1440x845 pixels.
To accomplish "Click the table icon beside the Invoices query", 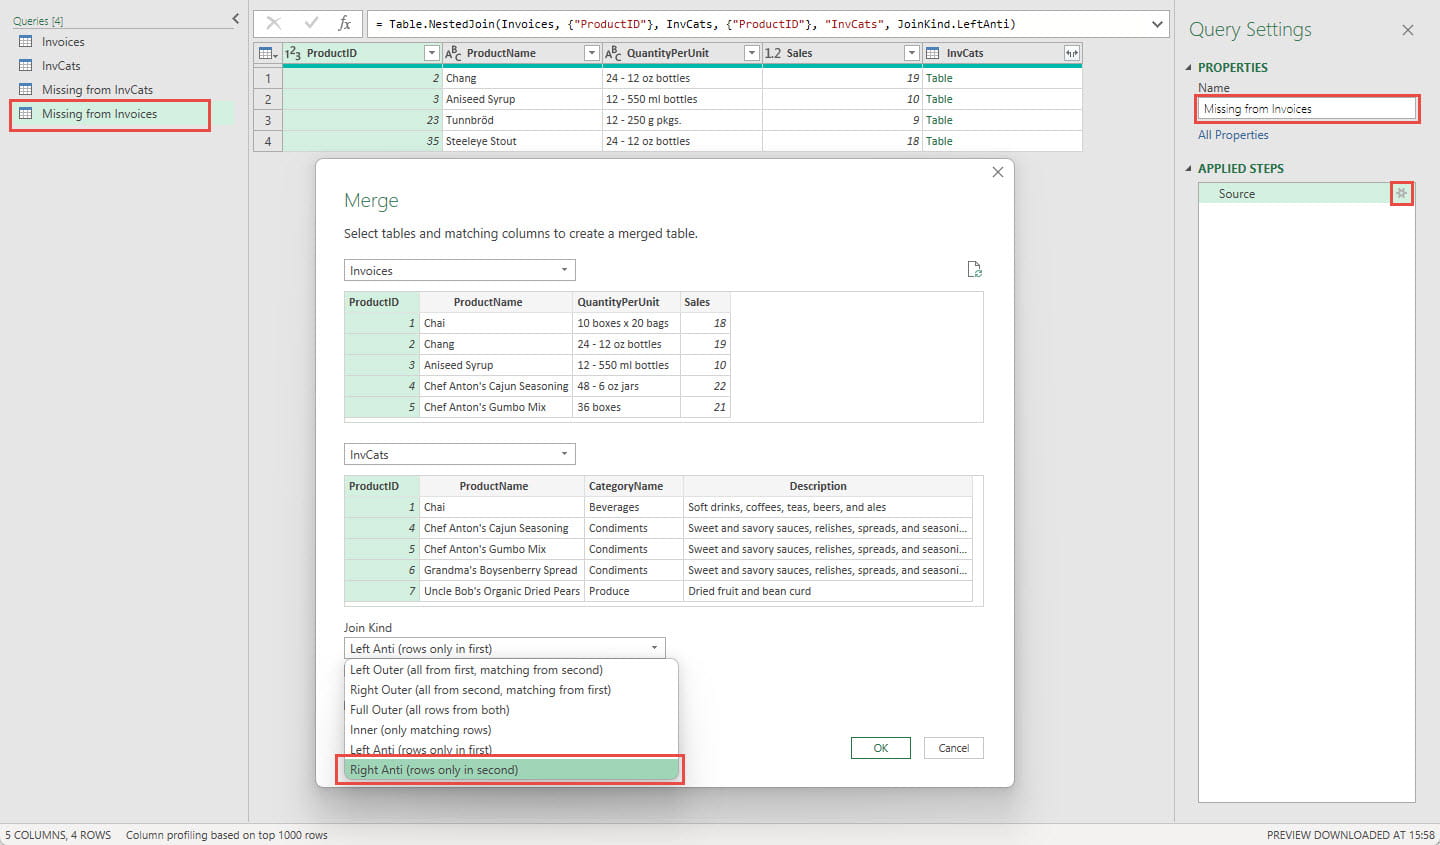I will click(24, 41).
